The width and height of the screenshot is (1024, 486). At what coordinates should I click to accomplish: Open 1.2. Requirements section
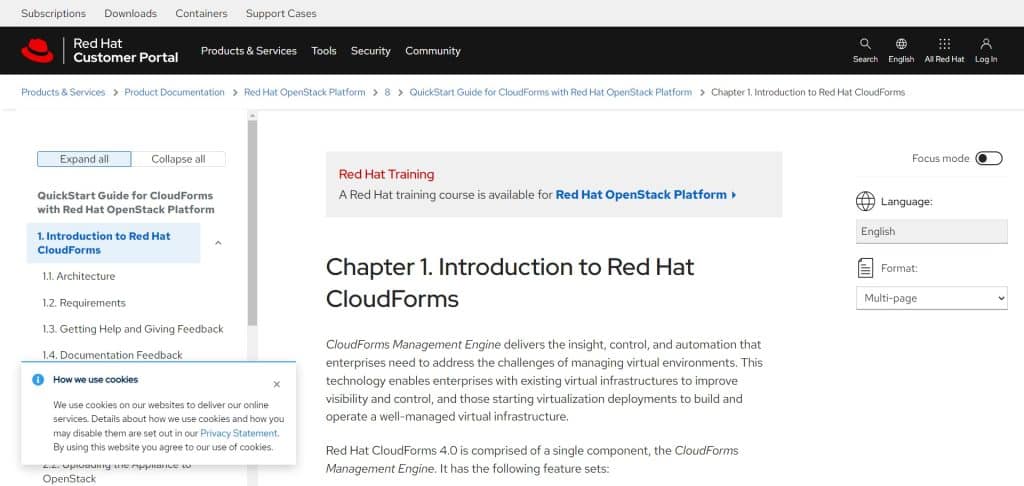point(84,303)
